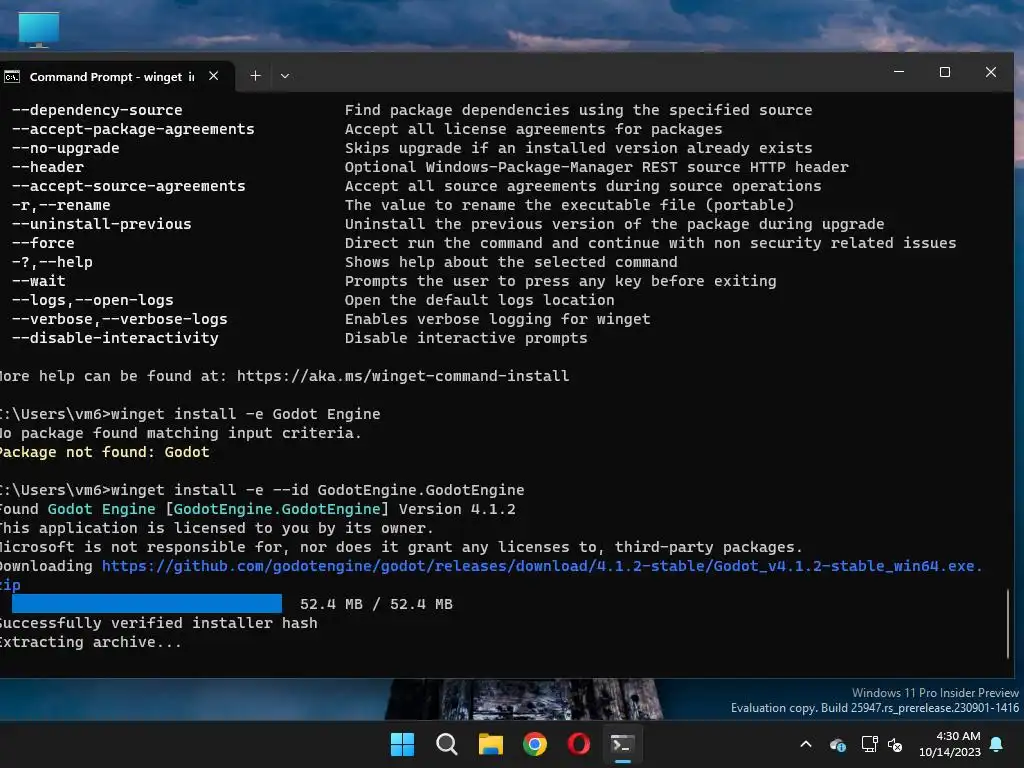Show hidden system tray icons
Image resolution: width=1024 pixels, height=768 pixels.
click(806, 744)
